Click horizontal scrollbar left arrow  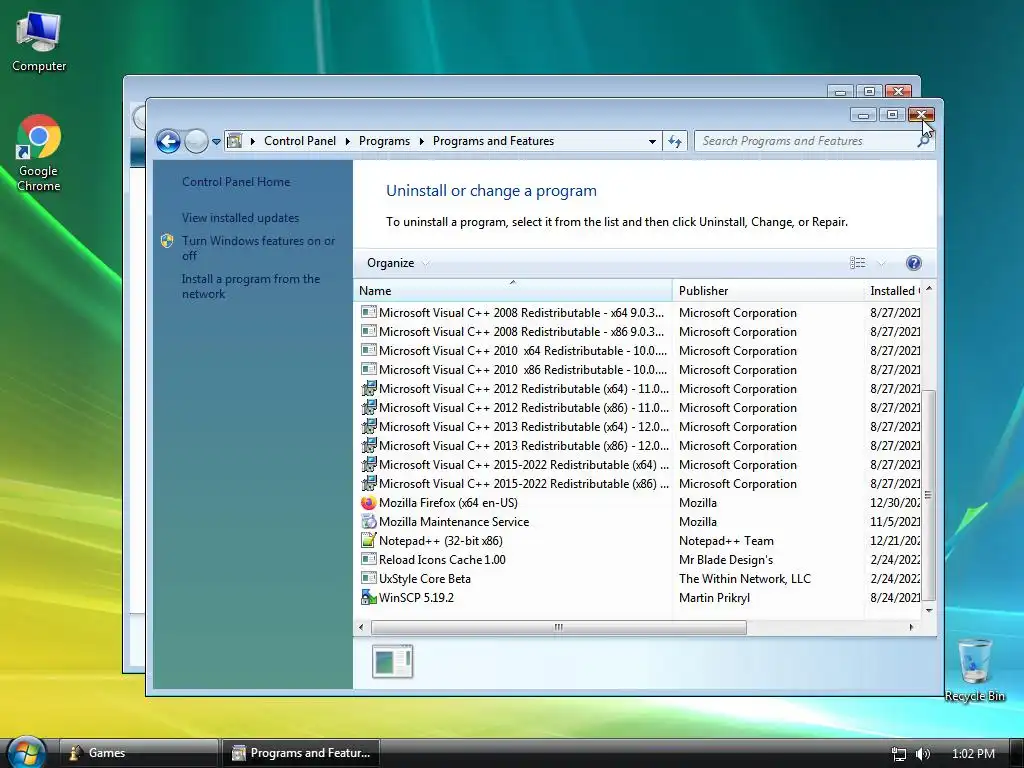pos(361,627)
